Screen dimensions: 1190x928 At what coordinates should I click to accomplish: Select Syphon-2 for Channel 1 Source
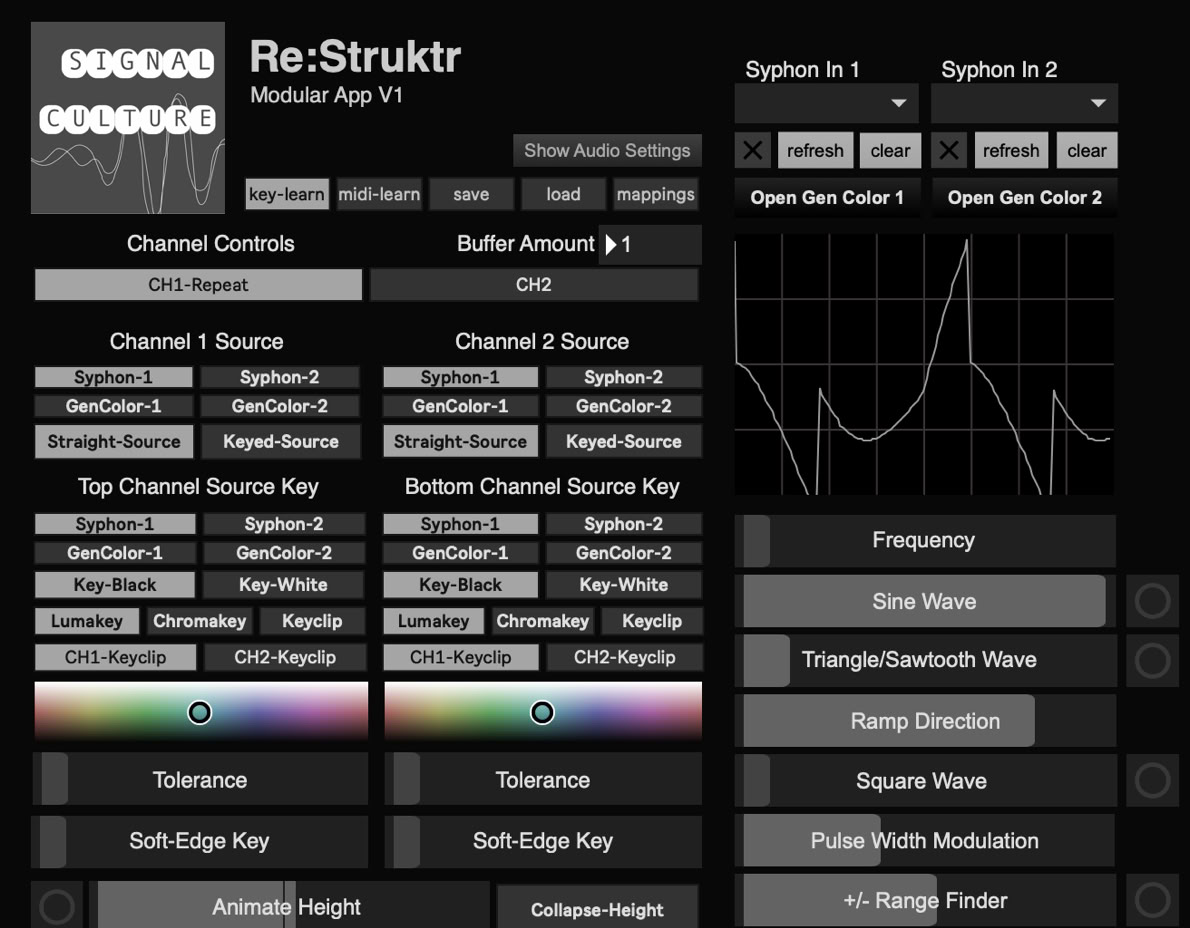[x=279, y=377]
